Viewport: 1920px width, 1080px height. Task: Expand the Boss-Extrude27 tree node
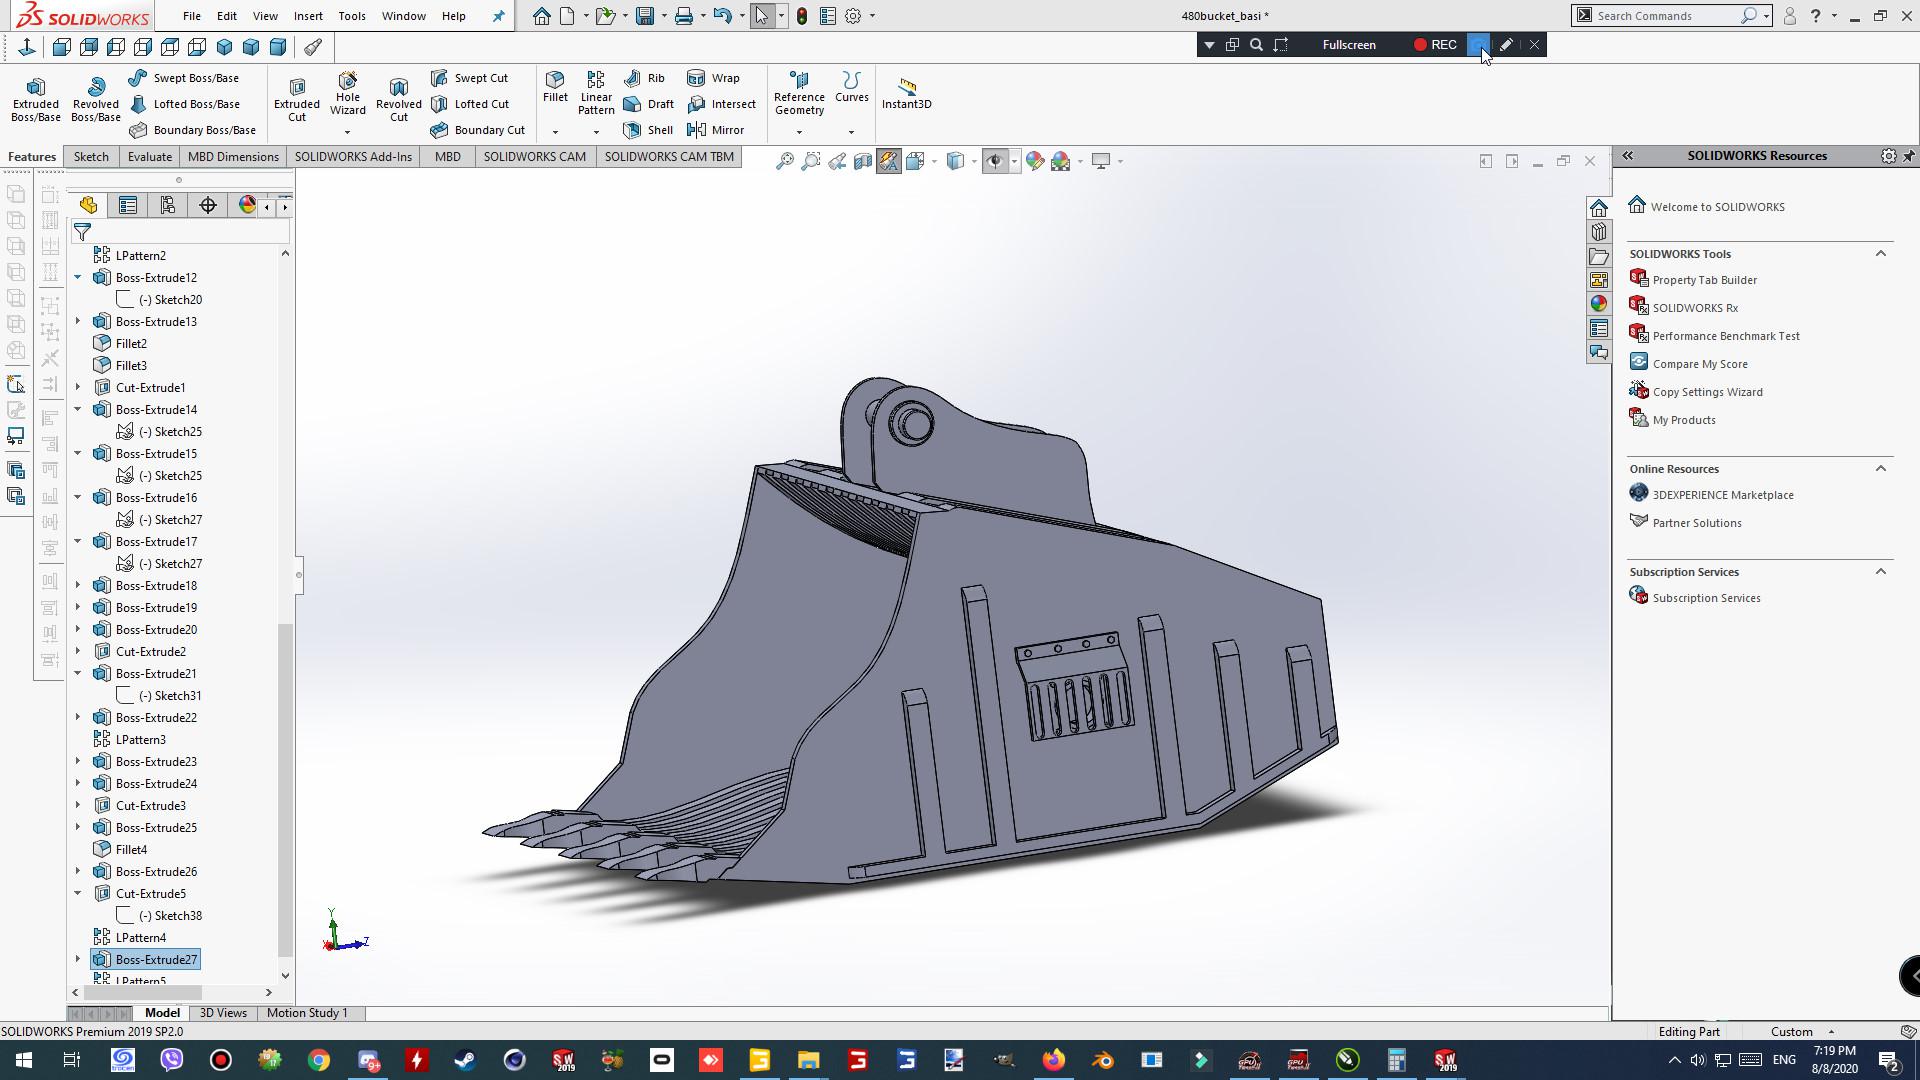point(78,959)
